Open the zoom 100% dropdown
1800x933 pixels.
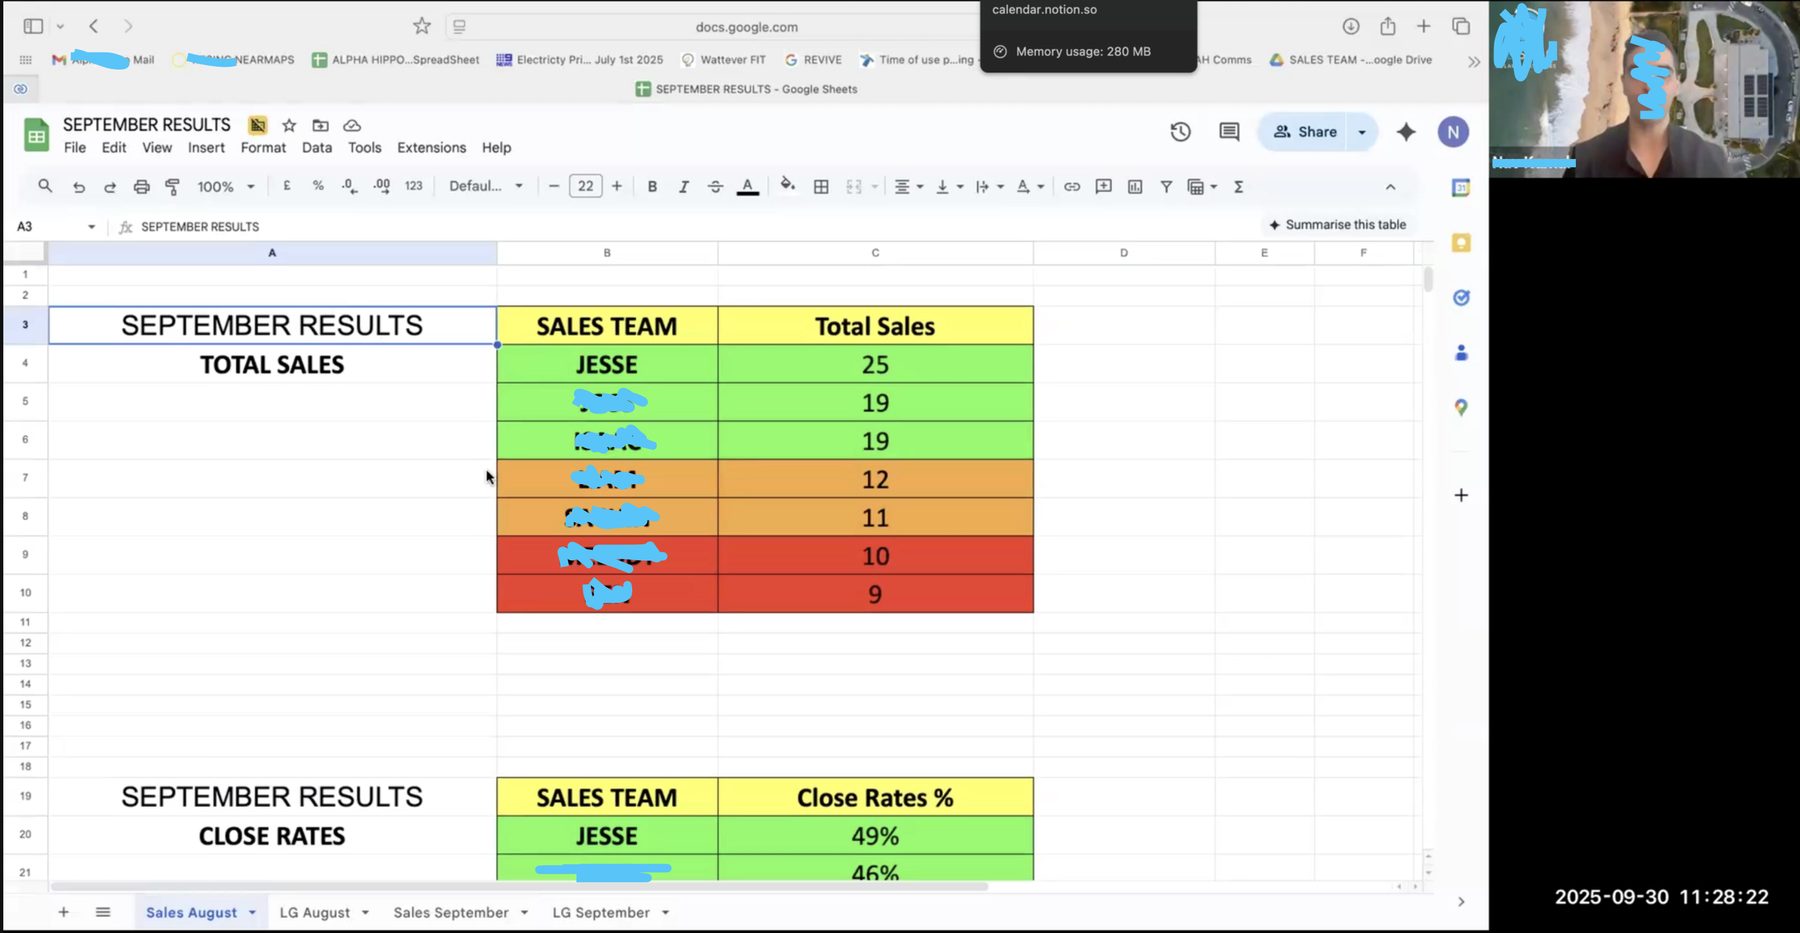[x=226, y=187]
